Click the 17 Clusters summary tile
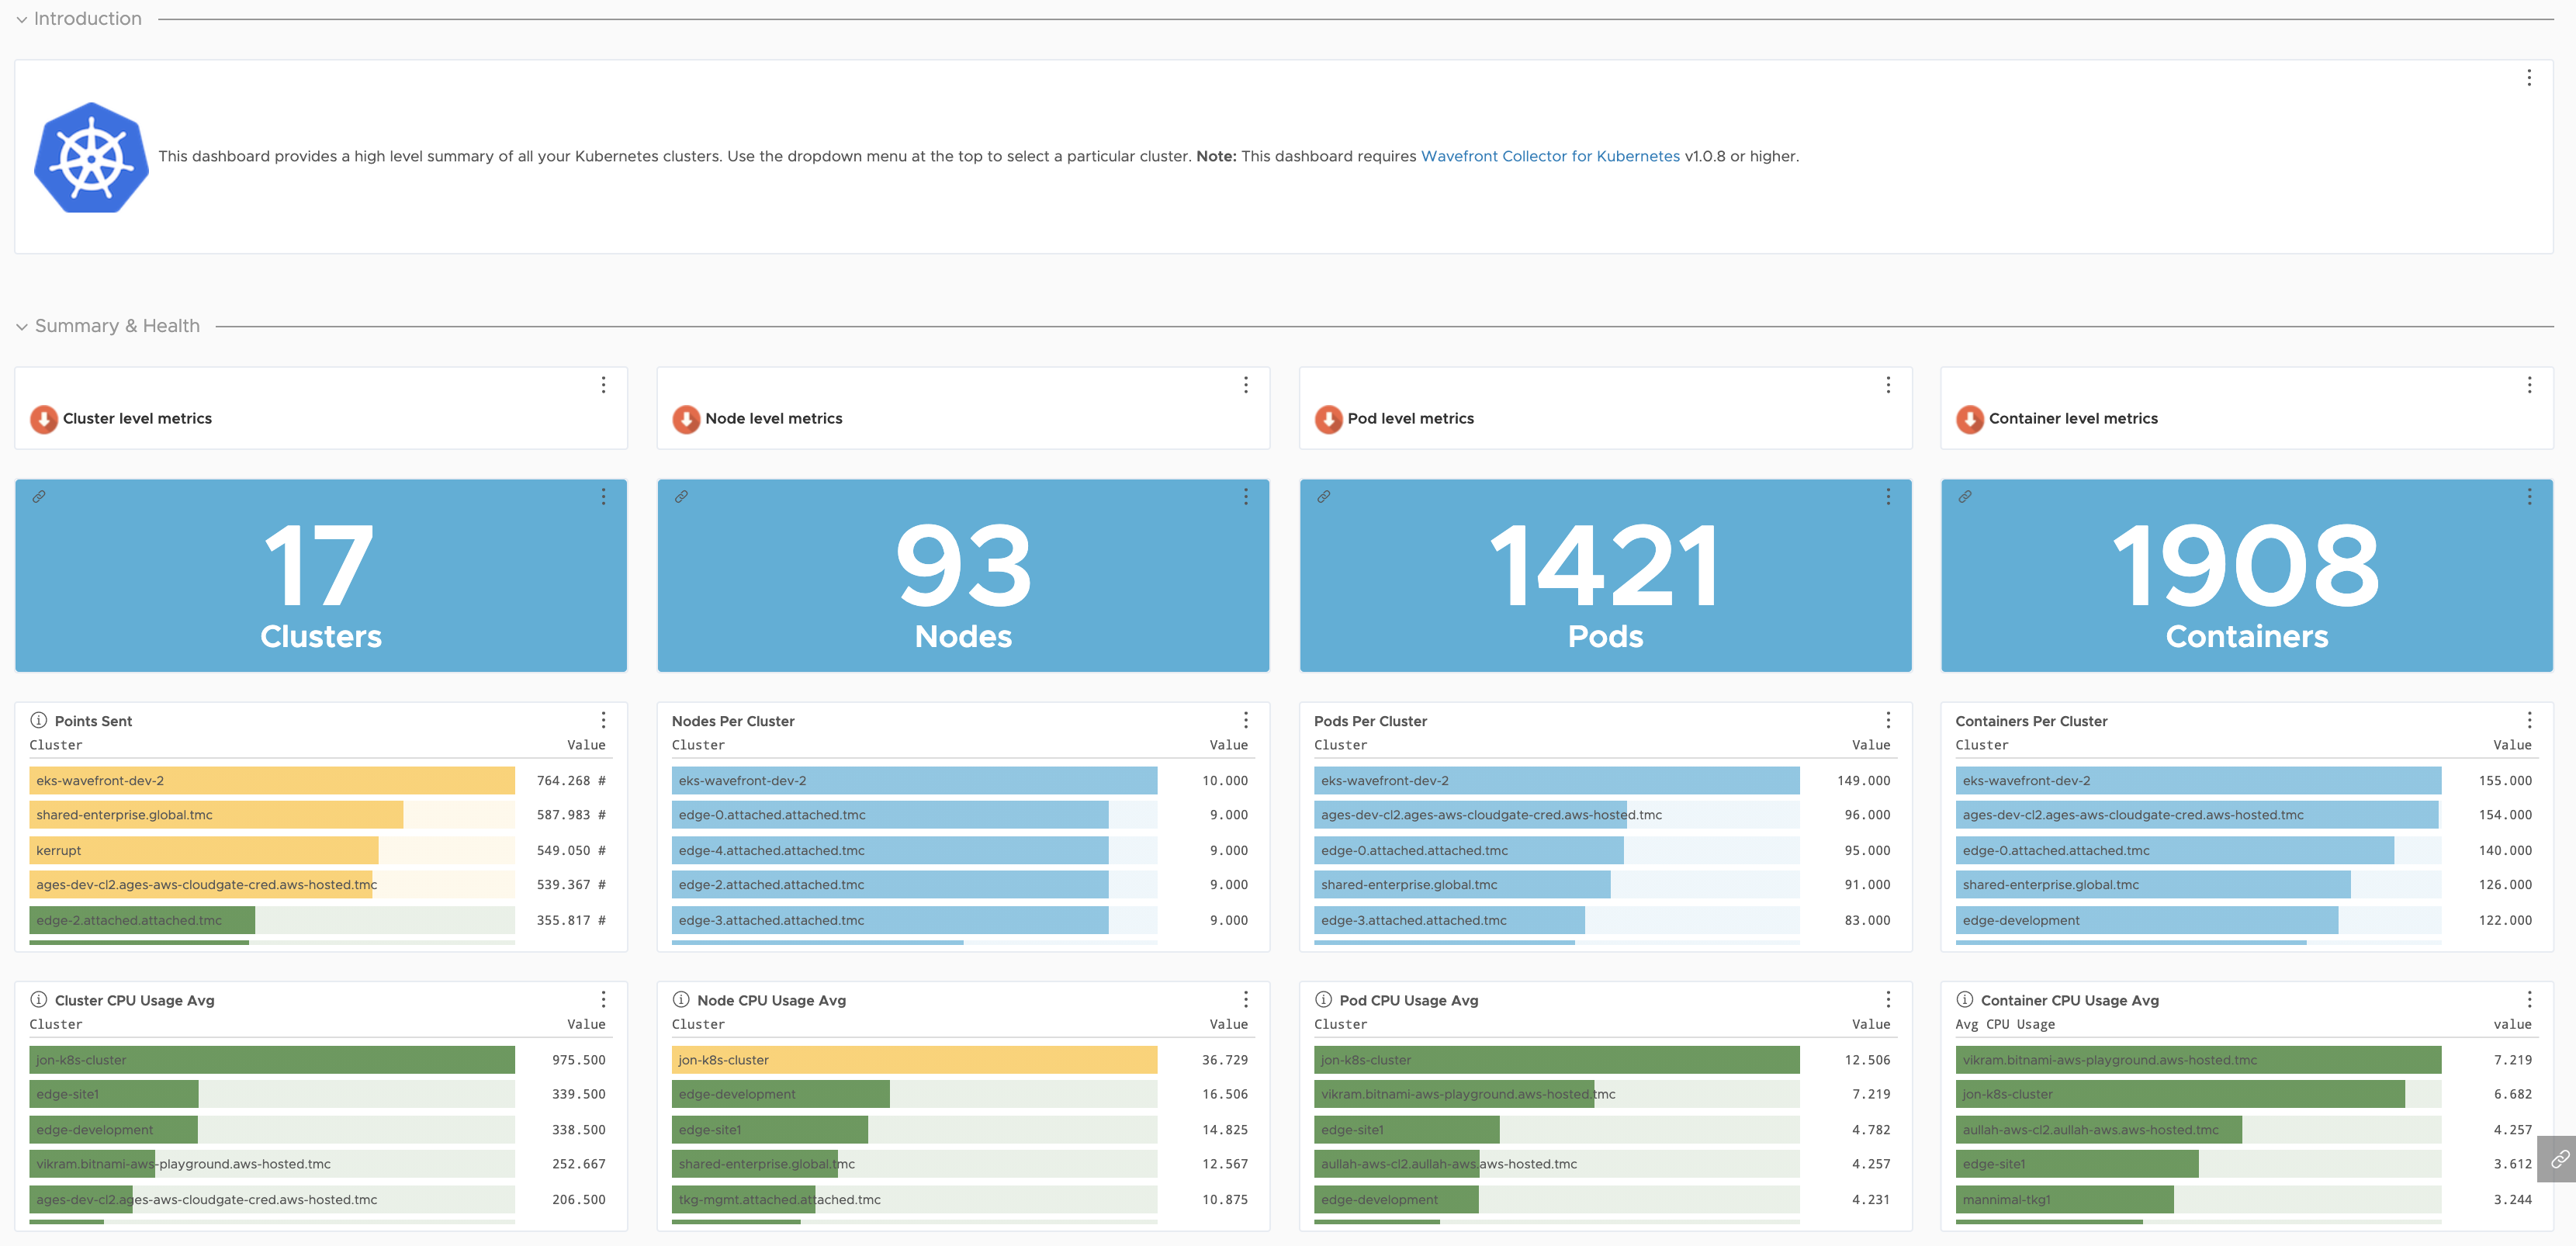This screenshot has height=1246, width=2576. (321, 576)
